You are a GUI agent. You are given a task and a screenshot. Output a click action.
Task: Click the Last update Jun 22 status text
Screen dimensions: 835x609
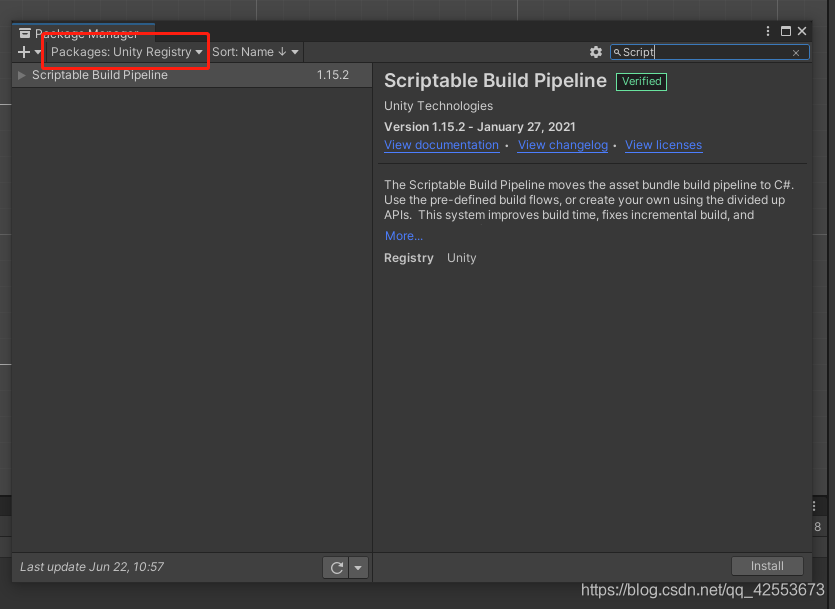pos(92,567)
